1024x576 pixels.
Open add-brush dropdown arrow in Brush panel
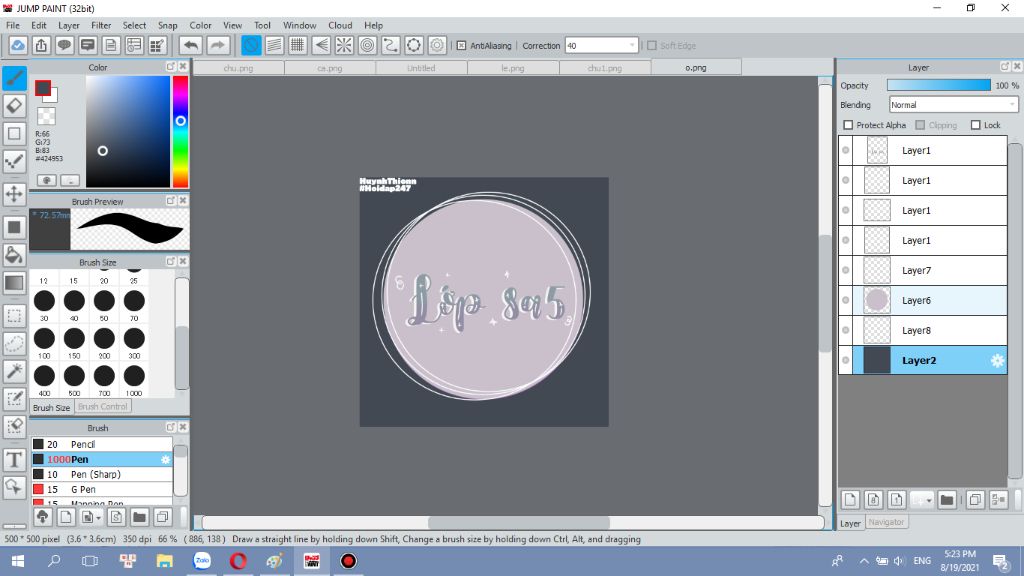pos(98,518)
